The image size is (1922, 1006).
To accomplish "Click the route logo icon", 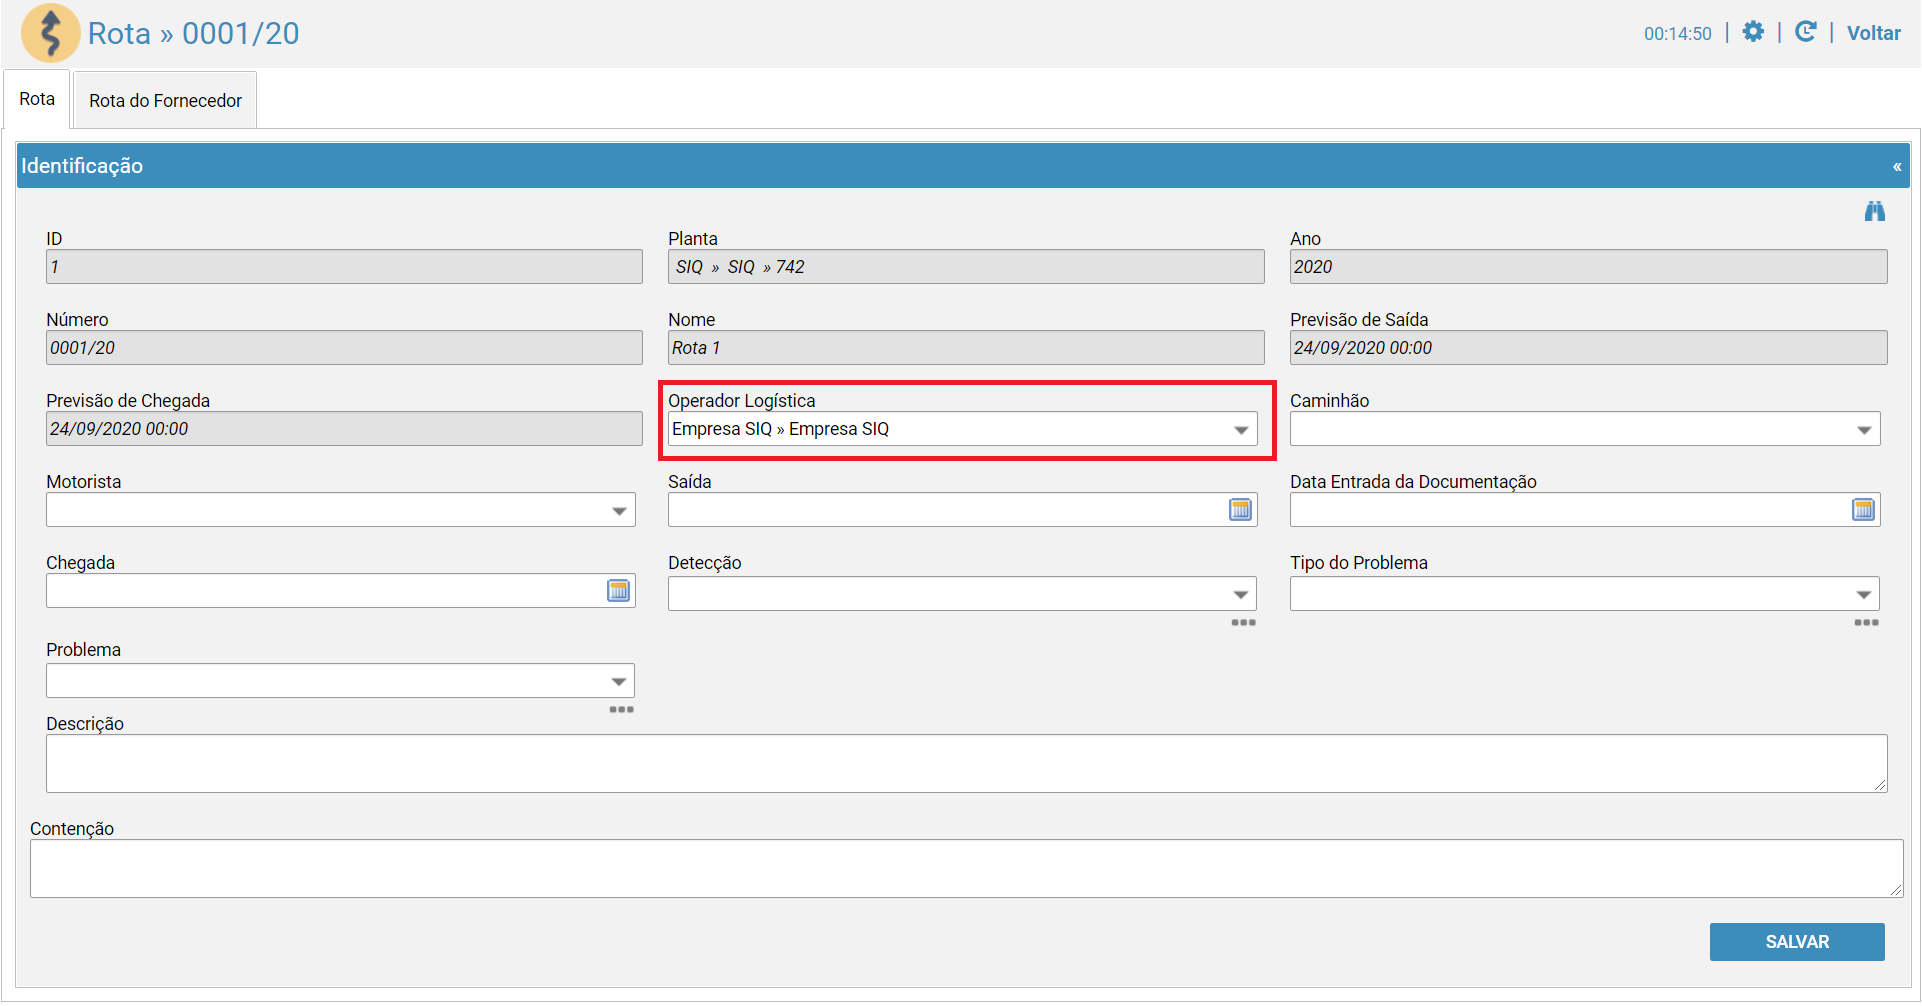I will (x=51, y=33).
